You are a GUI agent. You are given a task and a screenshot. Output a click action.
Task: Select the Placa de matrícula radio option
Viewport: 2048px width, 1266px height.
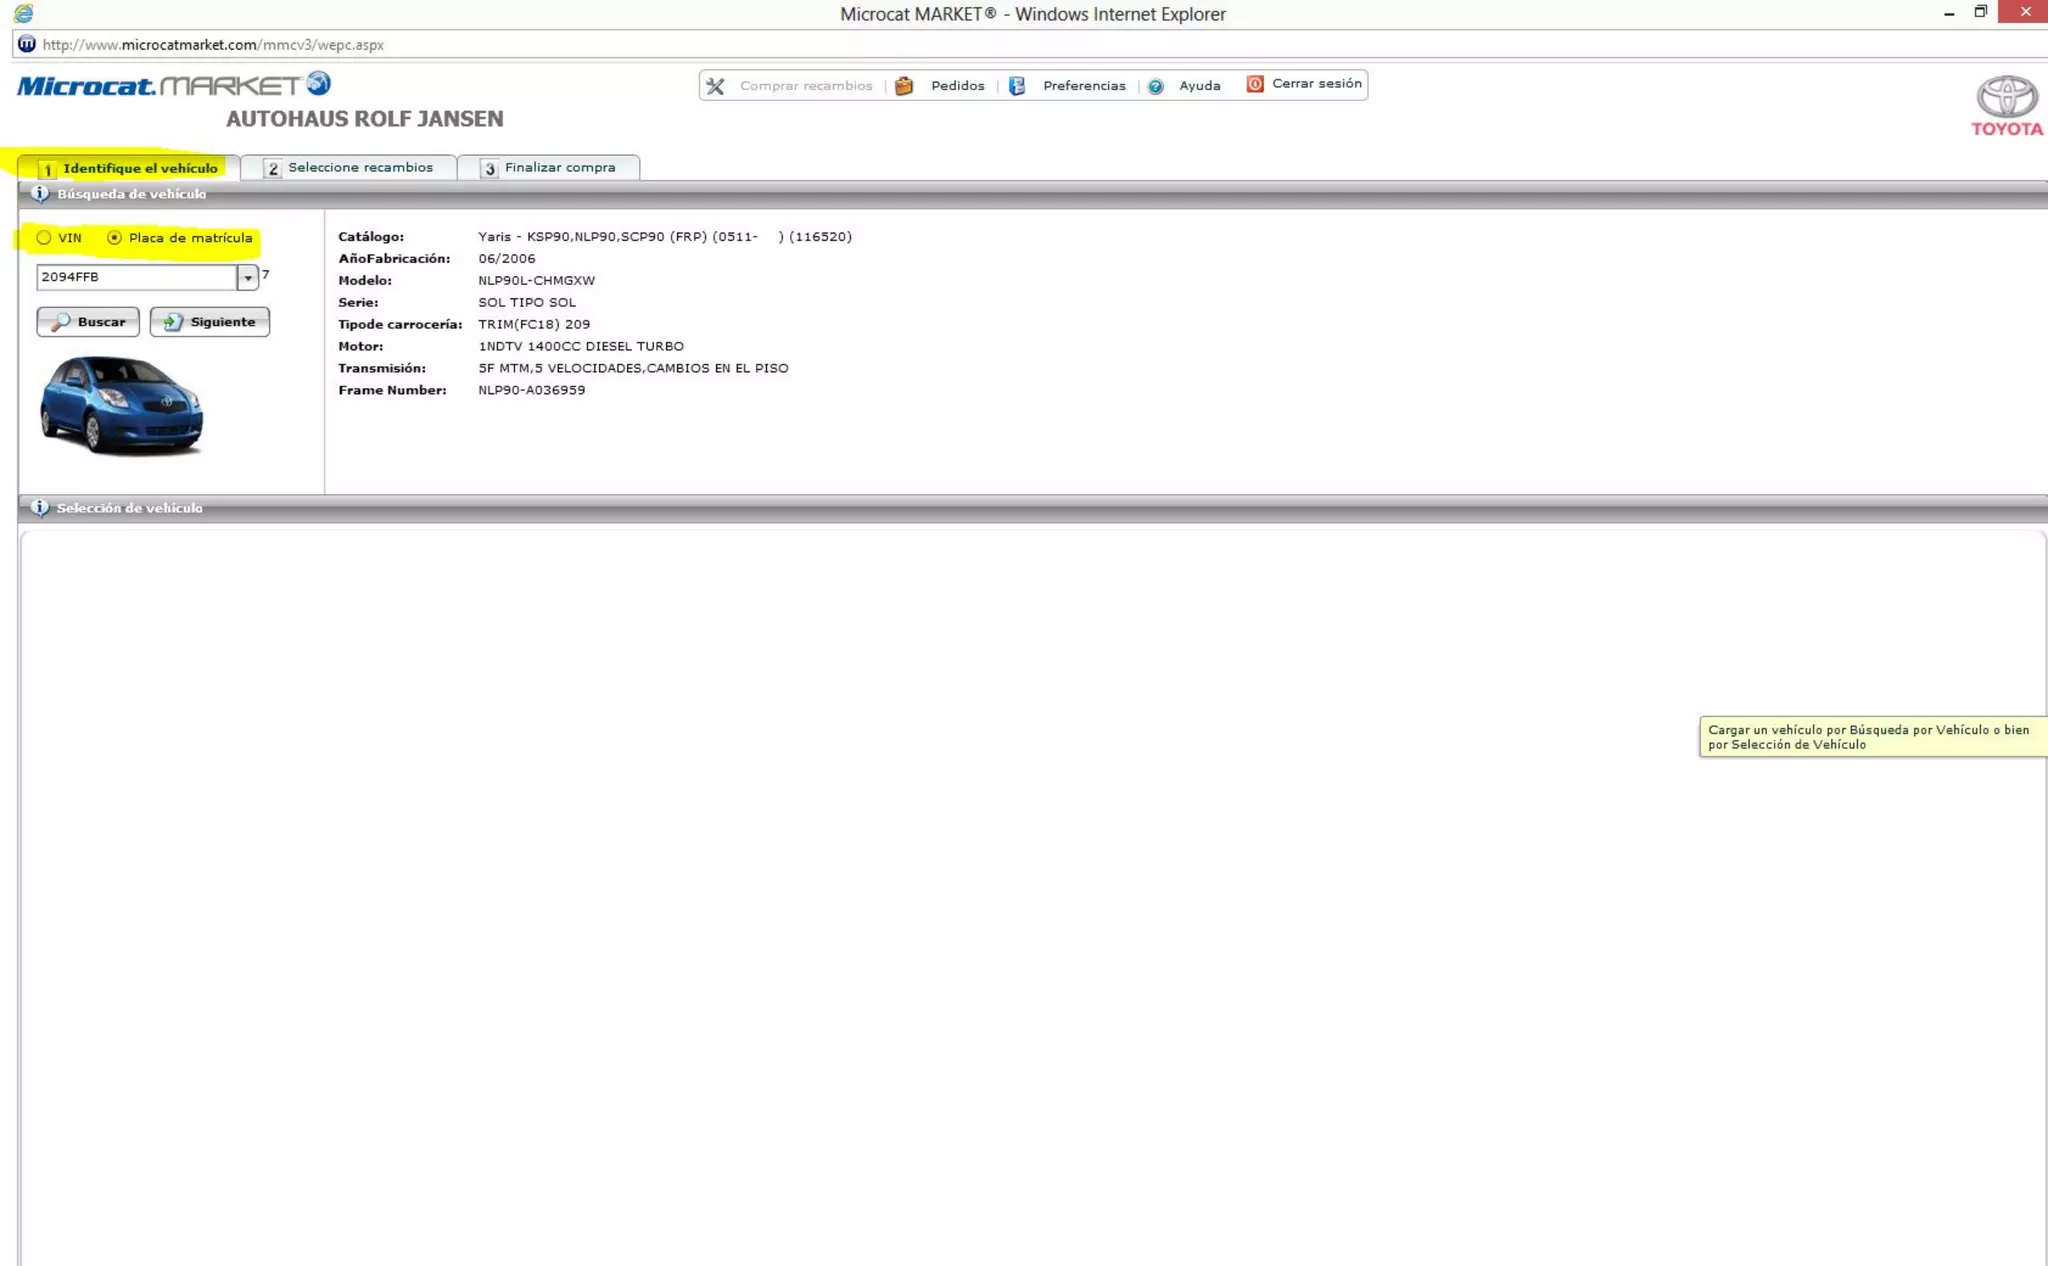pyautogui.click(x=115, y=238)
